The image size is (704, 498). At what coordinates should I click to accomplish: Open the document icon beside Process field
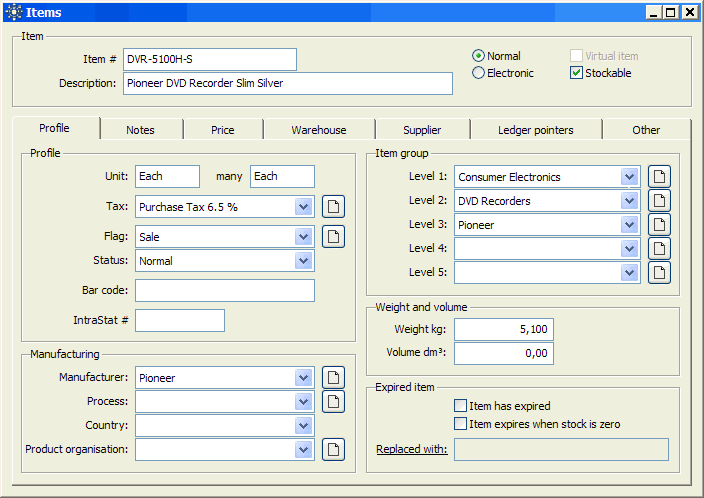333,401
